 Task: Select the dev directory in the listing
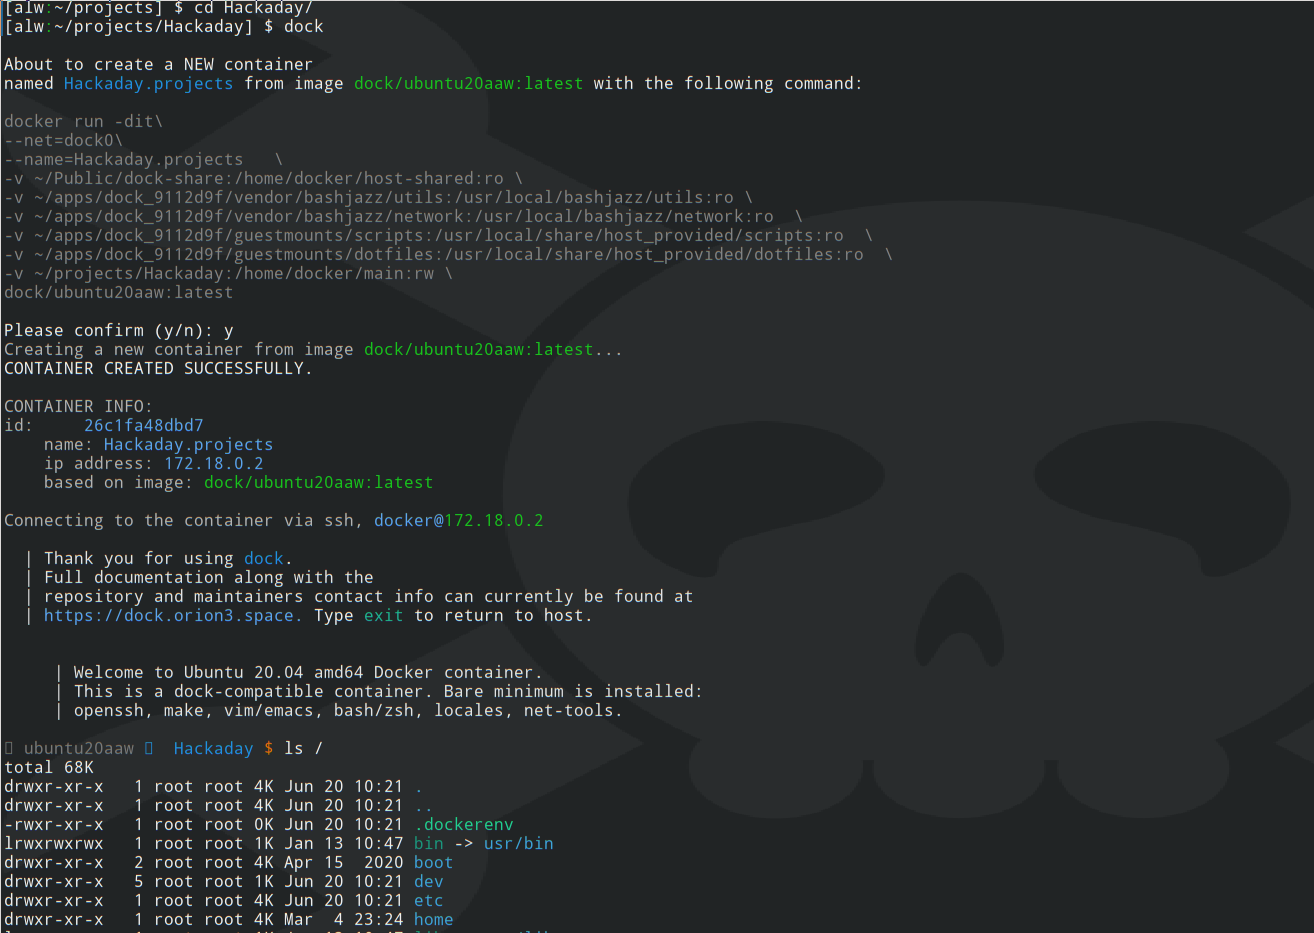[x=428, y=881]
